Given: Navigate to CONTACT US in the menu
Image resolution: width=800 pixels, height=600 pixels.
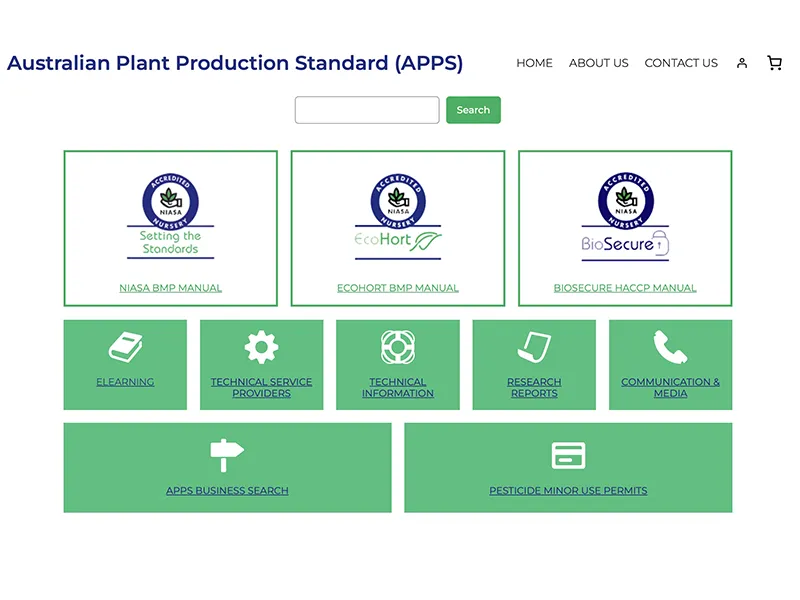Looking at the screenshot, I should (681, 63).
